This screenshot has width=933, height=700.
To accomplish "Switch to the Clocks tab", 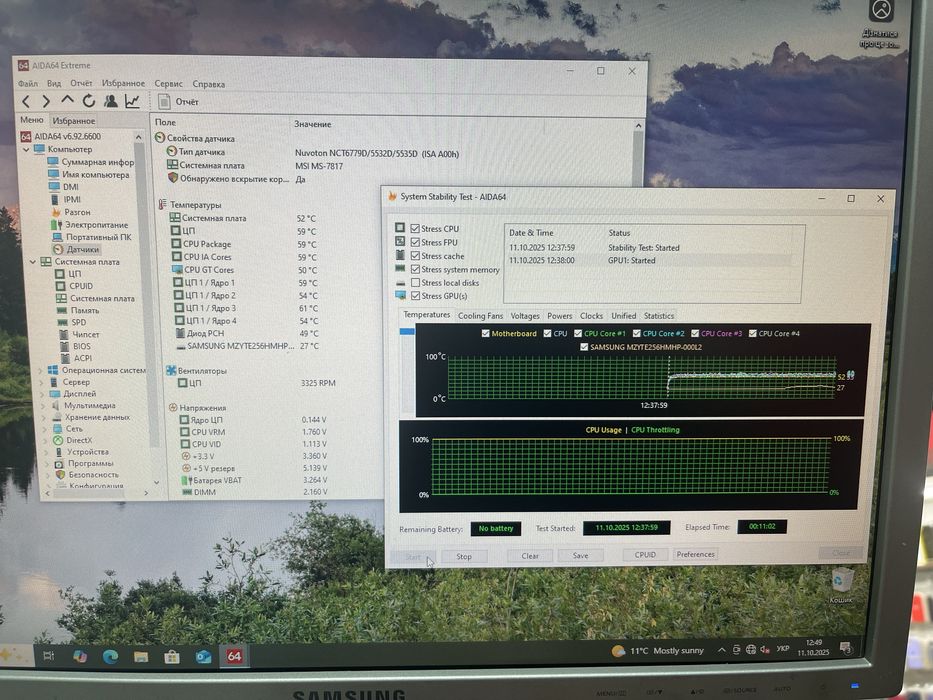I will pyautogui.click(x=591, y=316).
